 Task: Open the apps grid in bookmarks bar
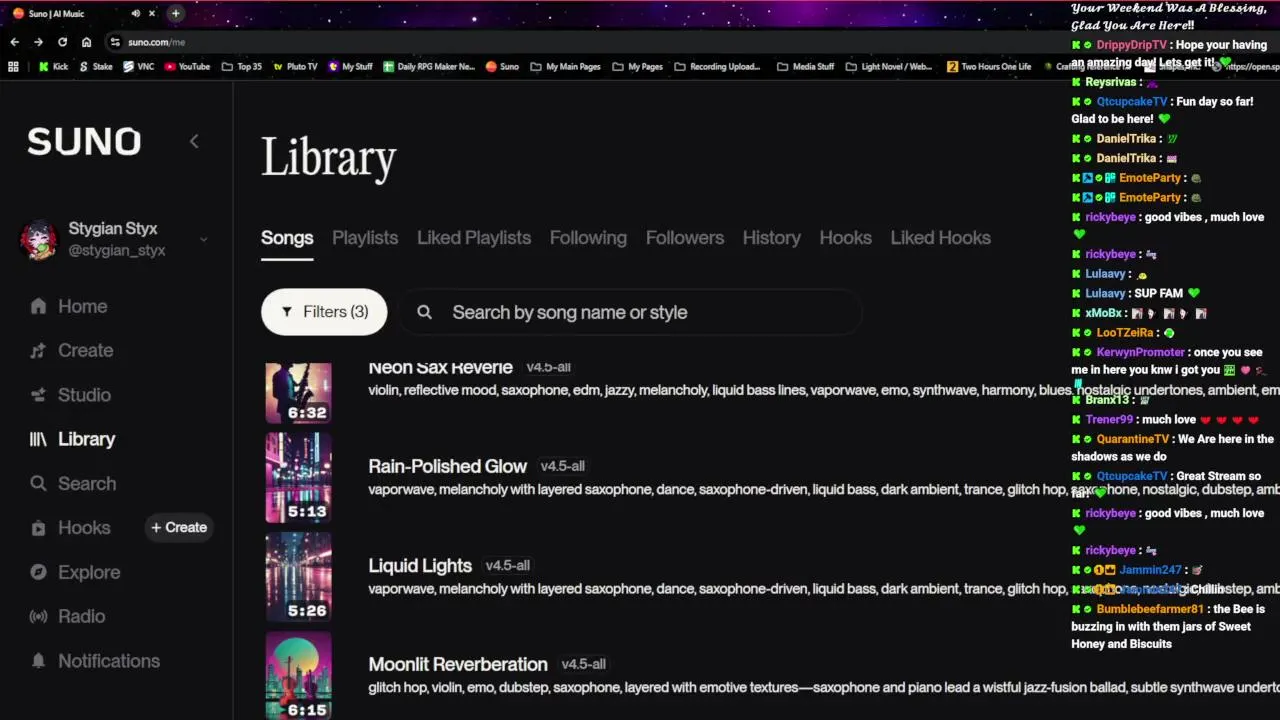13,67
